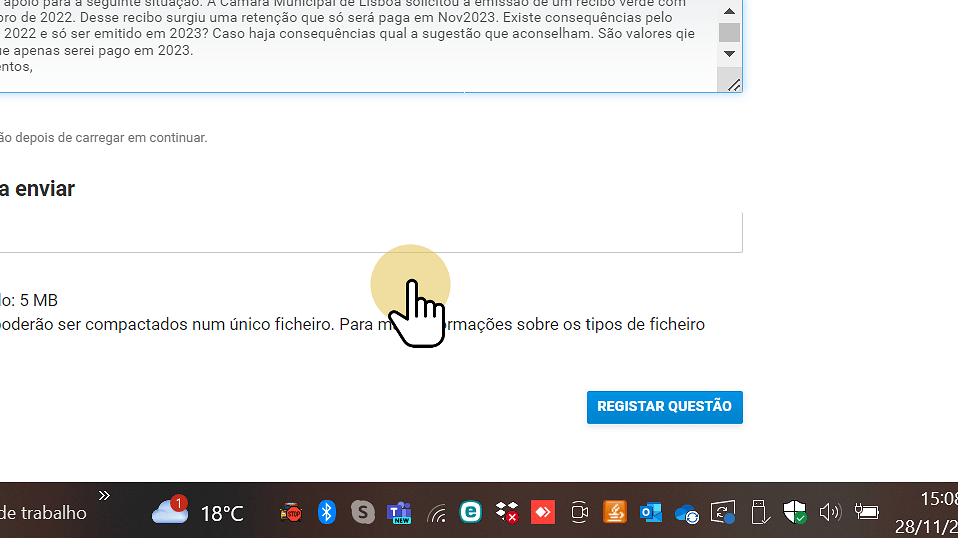Open the volume speaker icon
The width and height of the screenshot is (958, 538).
830,512
